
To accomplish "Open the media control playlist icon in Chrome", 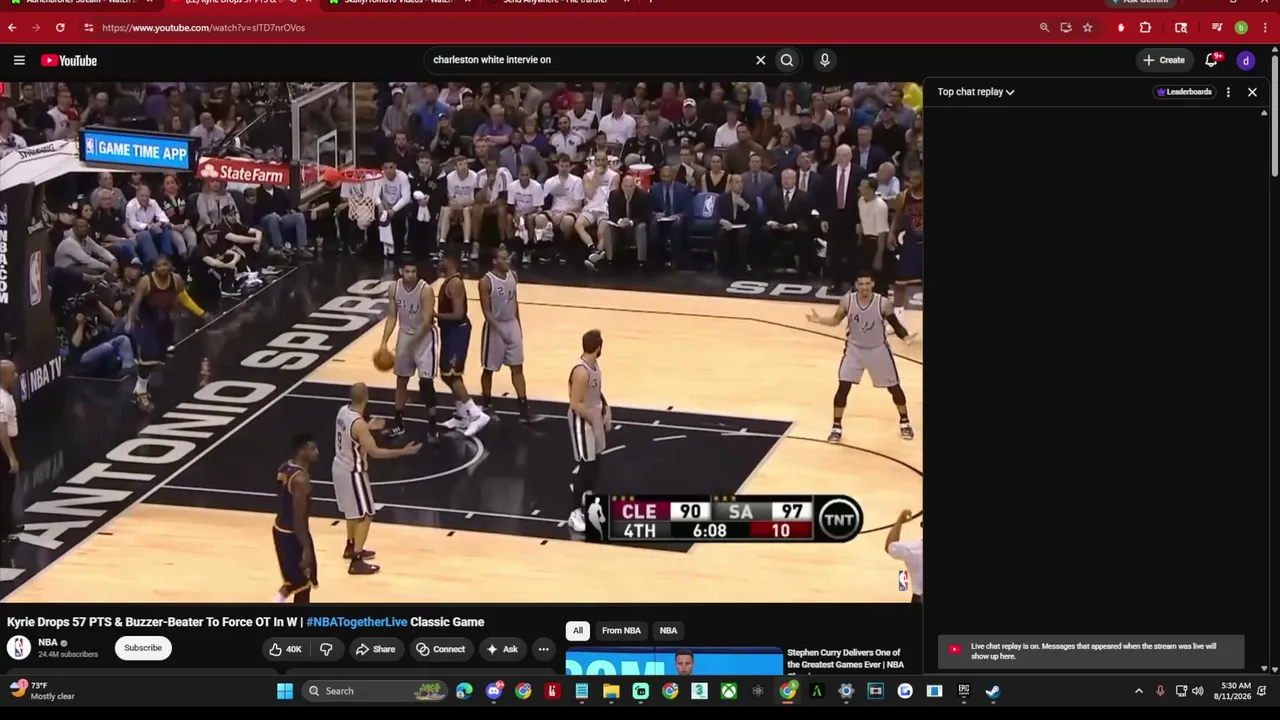I will click(1217, 28).
